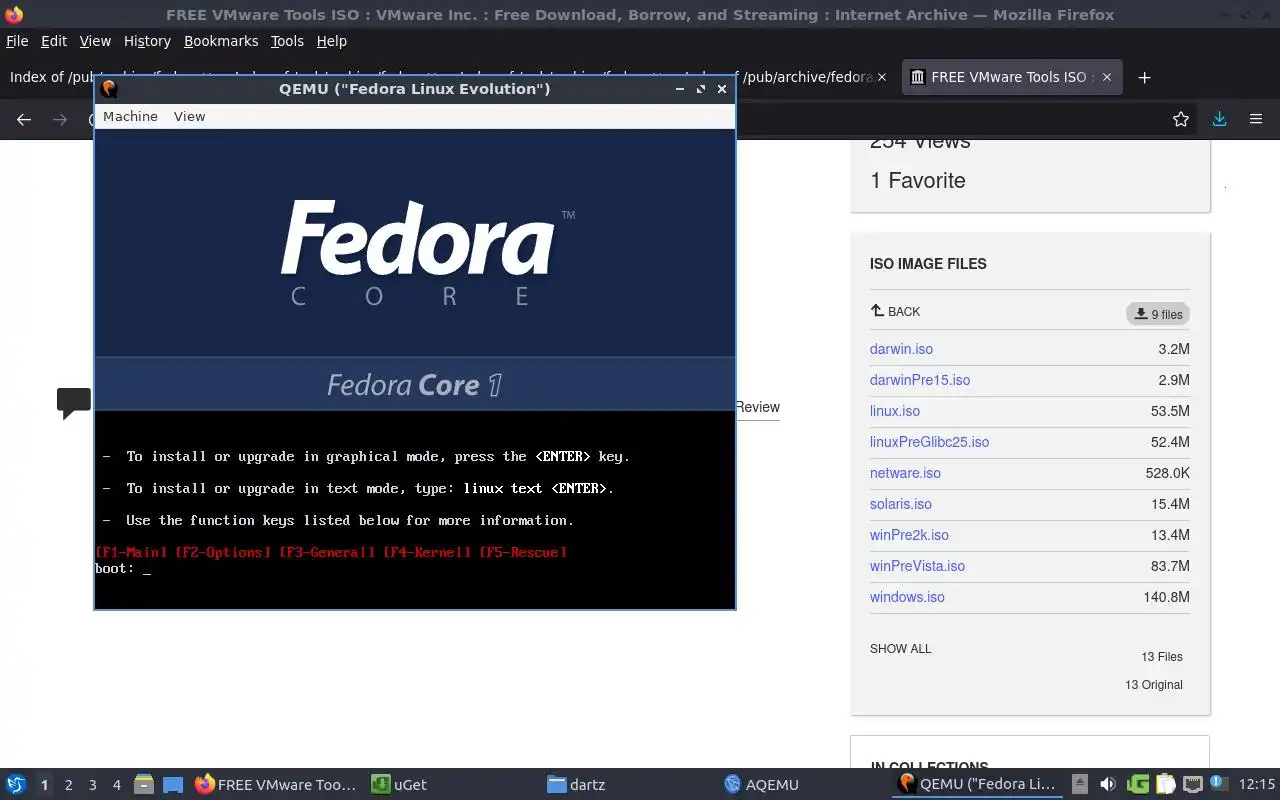
Task: Download the darwin.iso file
Action: [901, 349]
